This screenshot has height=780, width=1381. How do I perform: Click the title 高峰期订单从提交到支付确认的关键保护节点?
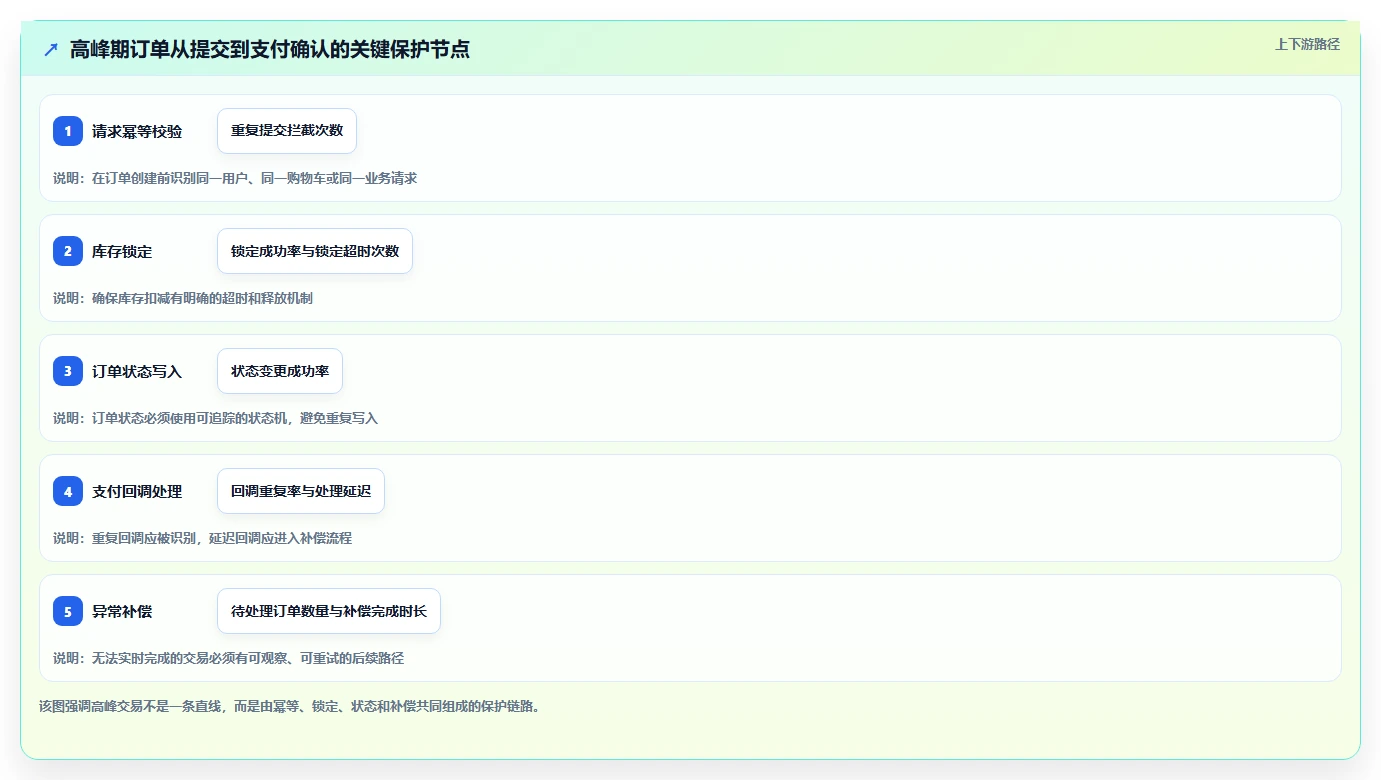(270, 49)
